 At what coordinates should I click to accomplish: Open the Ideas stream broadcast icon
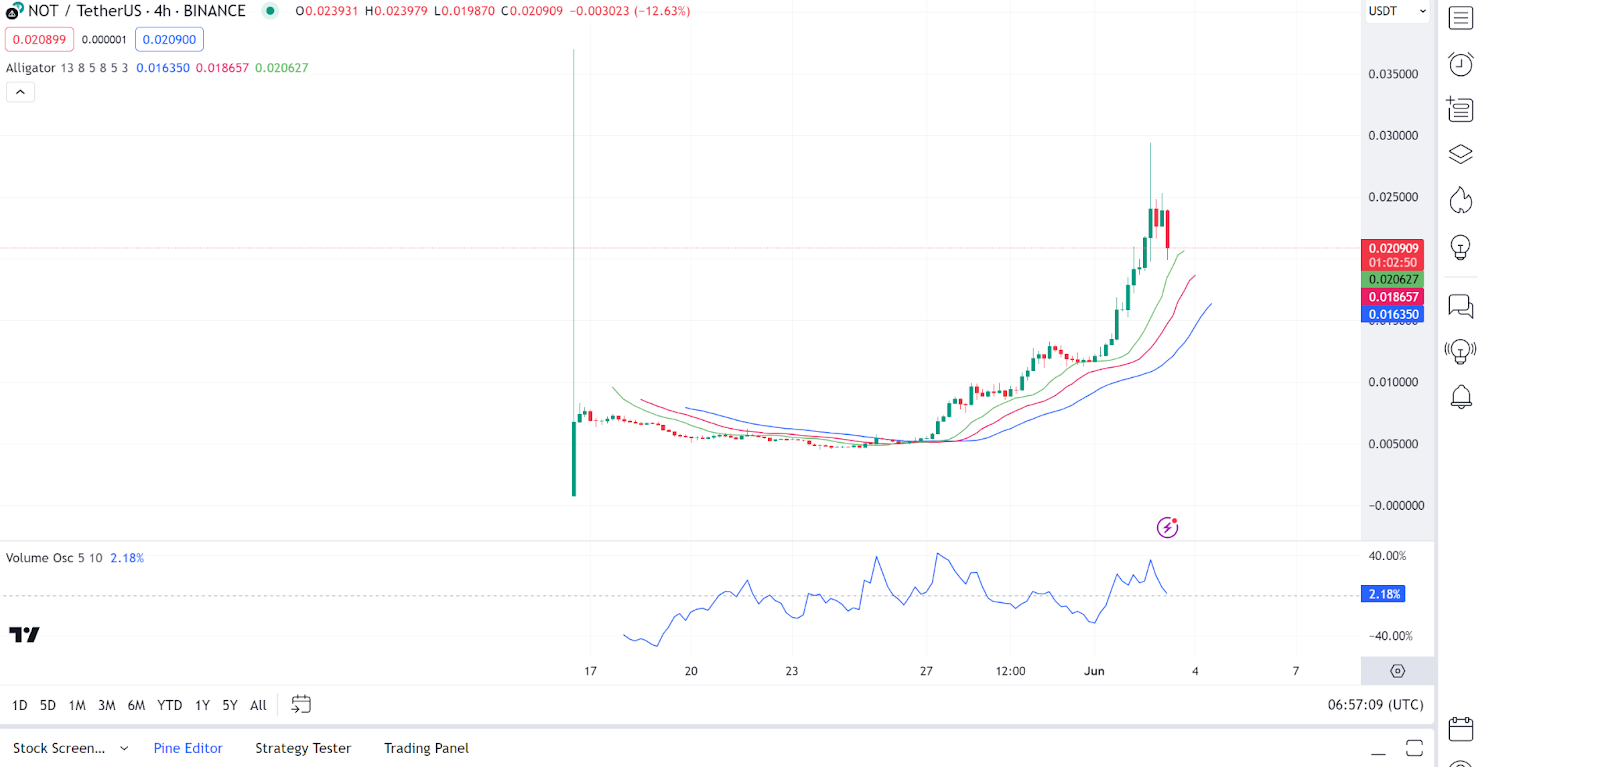pos(1461,351)
